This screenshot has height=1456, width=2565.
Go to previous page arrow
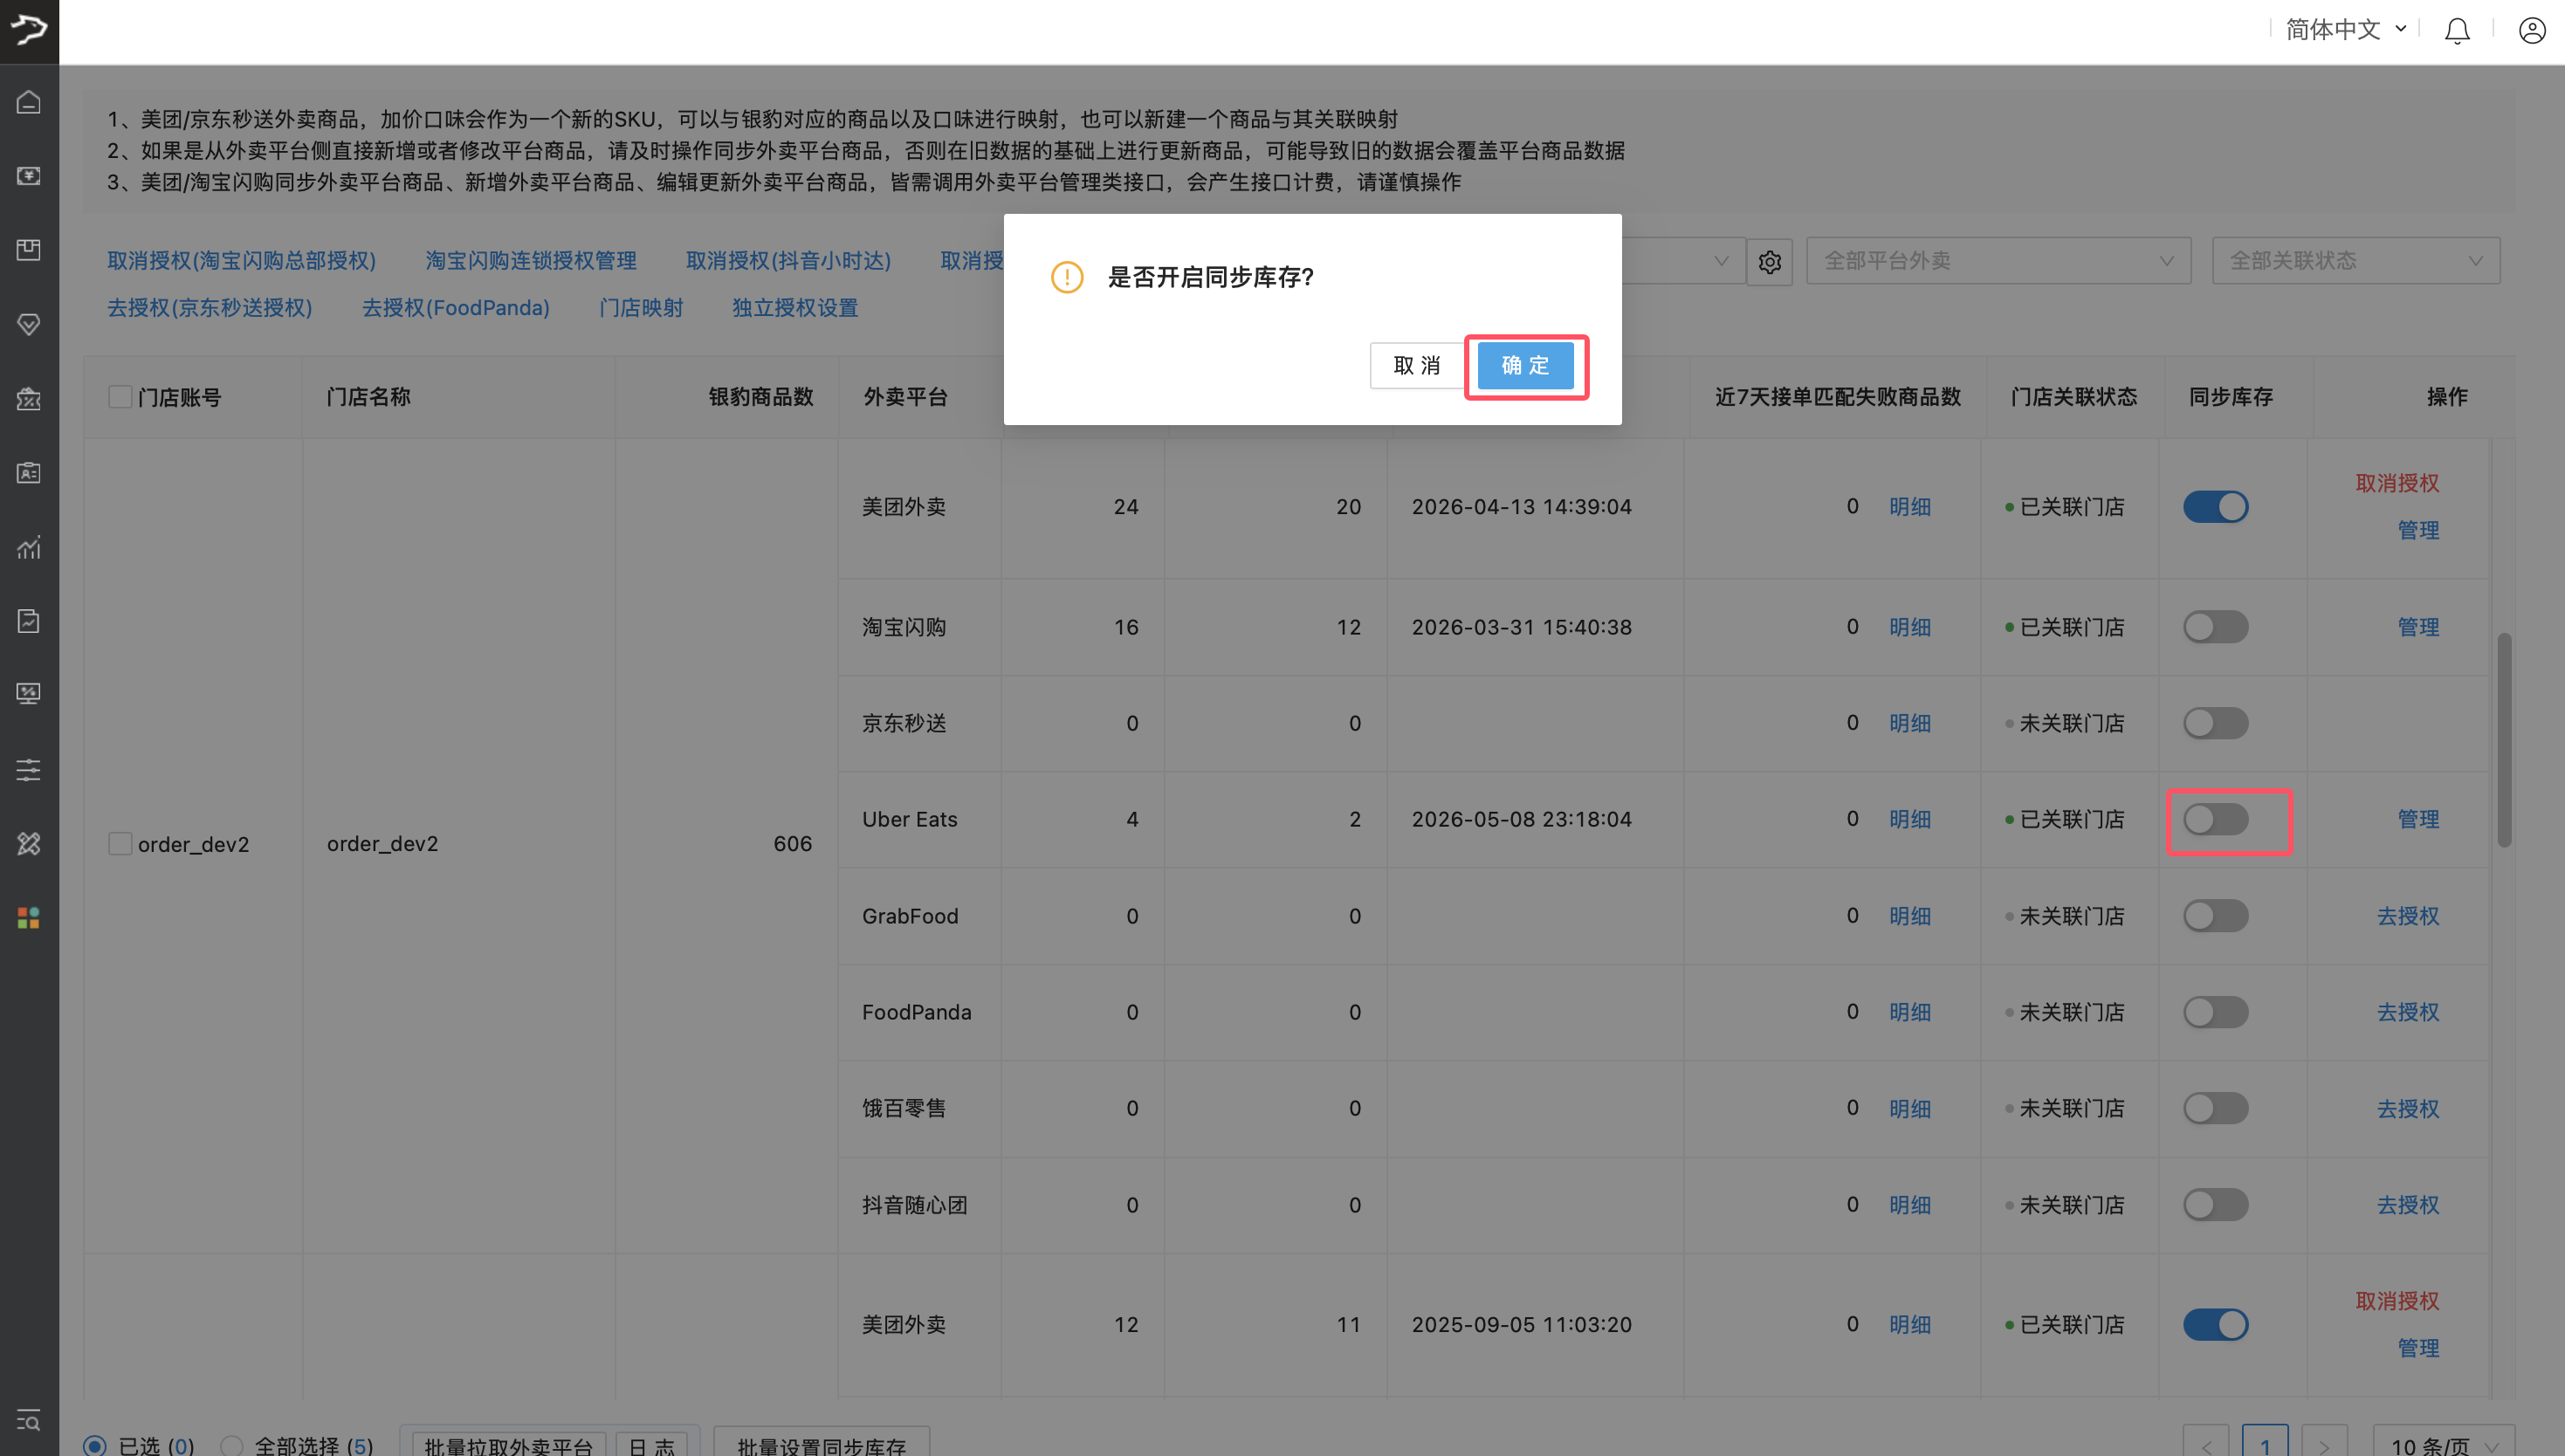pyautogui.click(x=2206, y=1445)
